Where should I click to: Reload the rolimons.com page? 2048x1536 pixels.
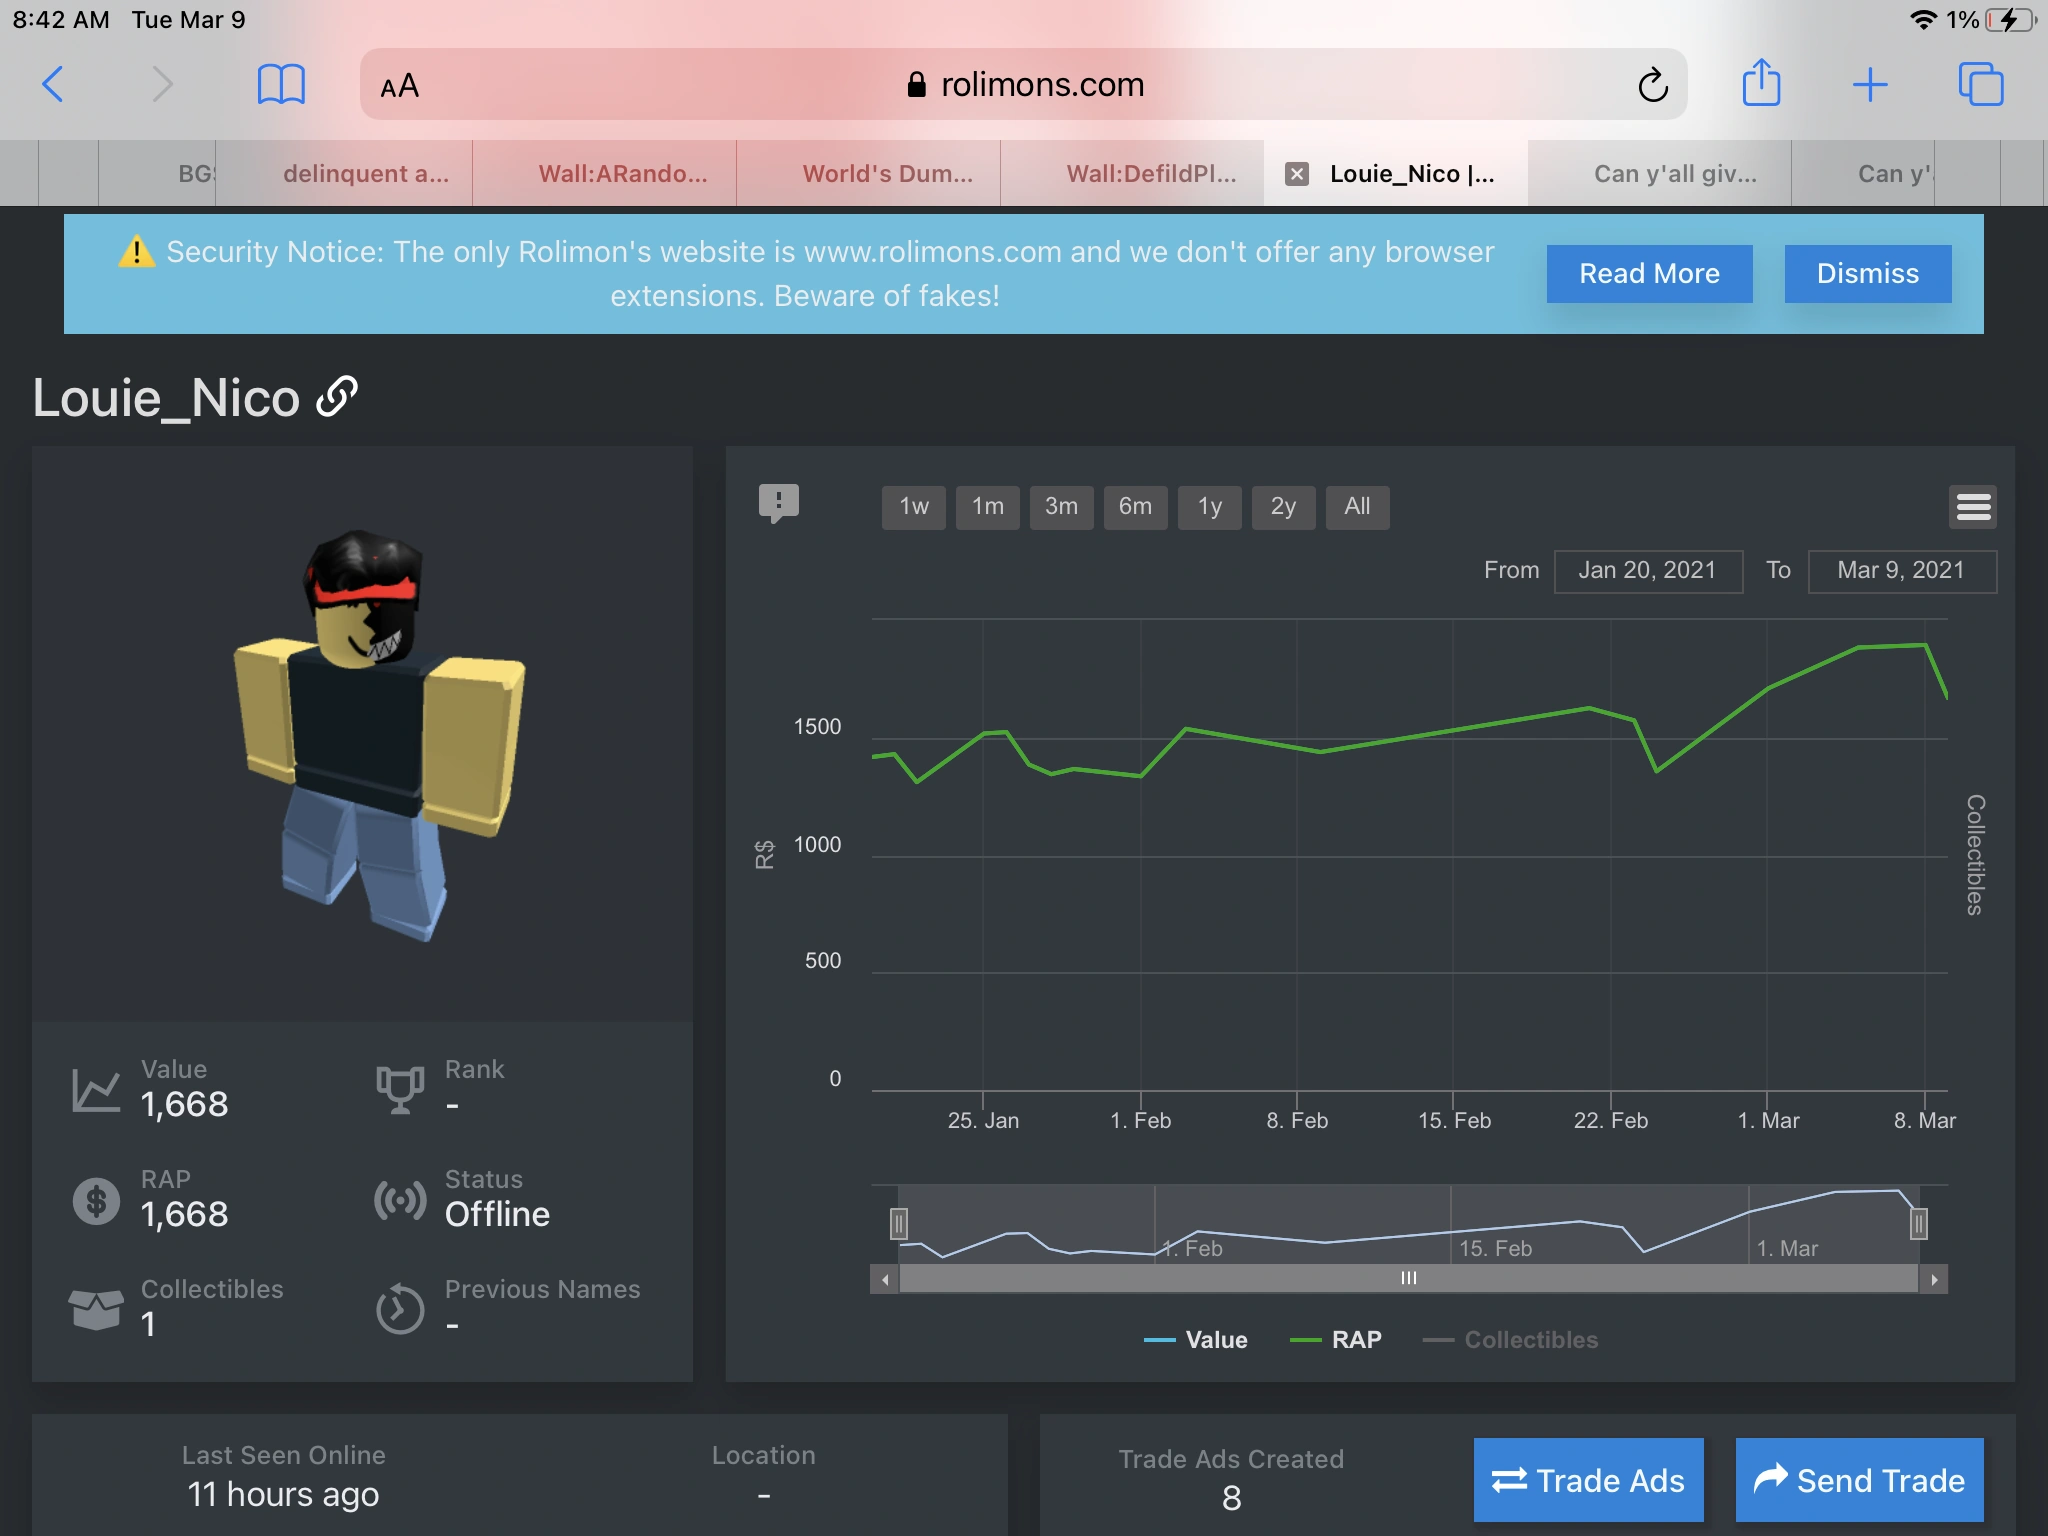(1654, 84)
